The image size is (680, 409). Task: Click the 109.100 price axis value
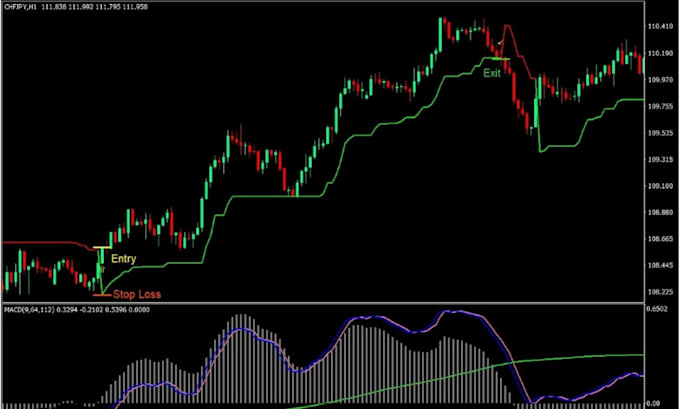(660, 186)
